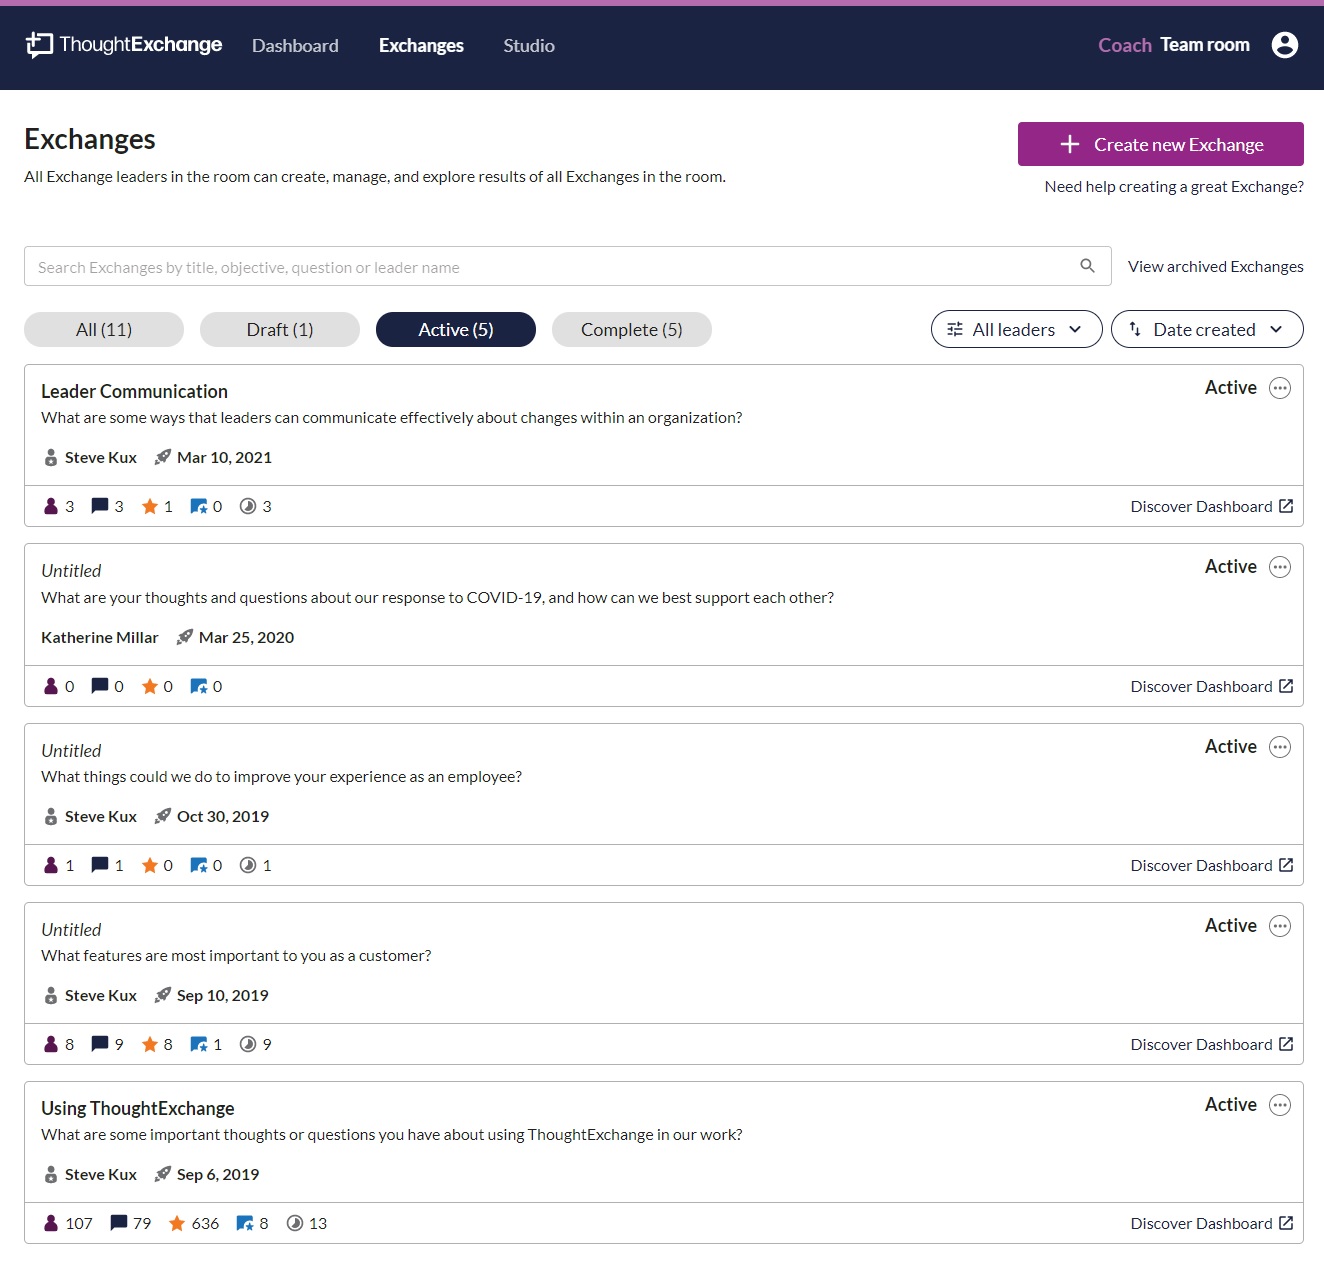View archived Exchanges

[1216, 267]
